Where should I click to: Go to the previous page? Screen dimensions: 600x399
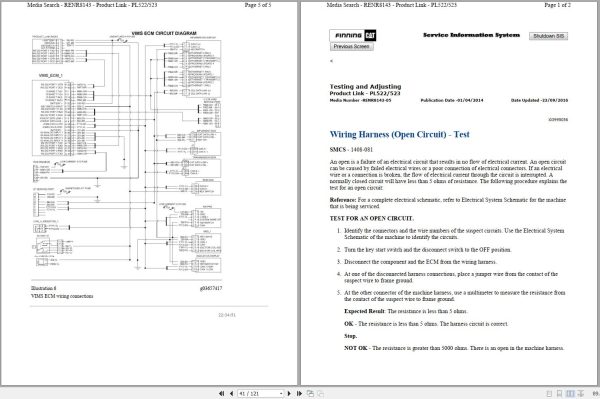pyautogui.click(x=232, y=393)
